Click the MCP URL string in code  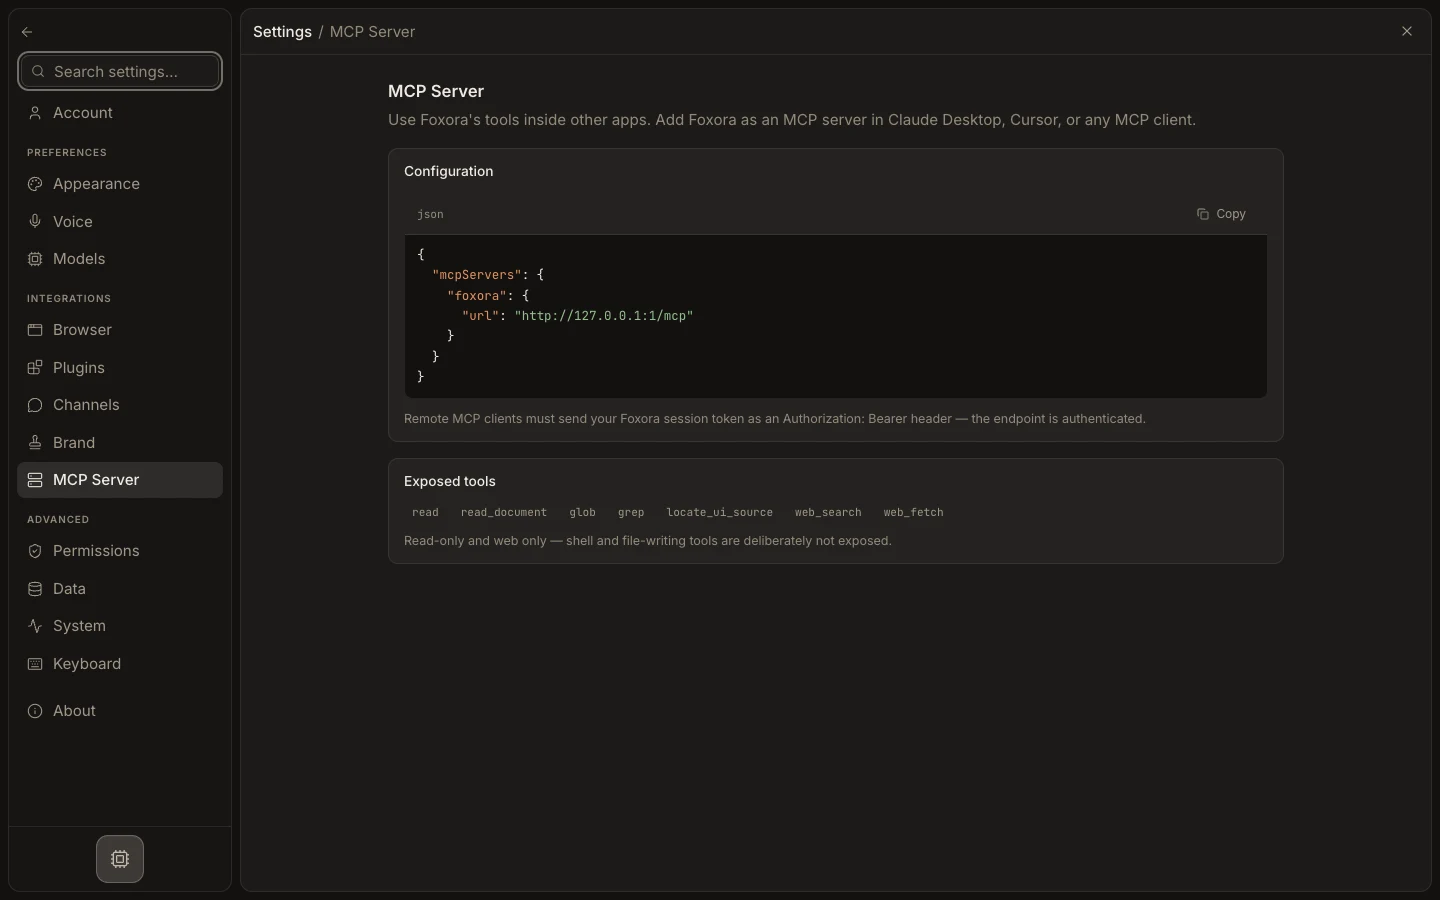coord(604,316)
